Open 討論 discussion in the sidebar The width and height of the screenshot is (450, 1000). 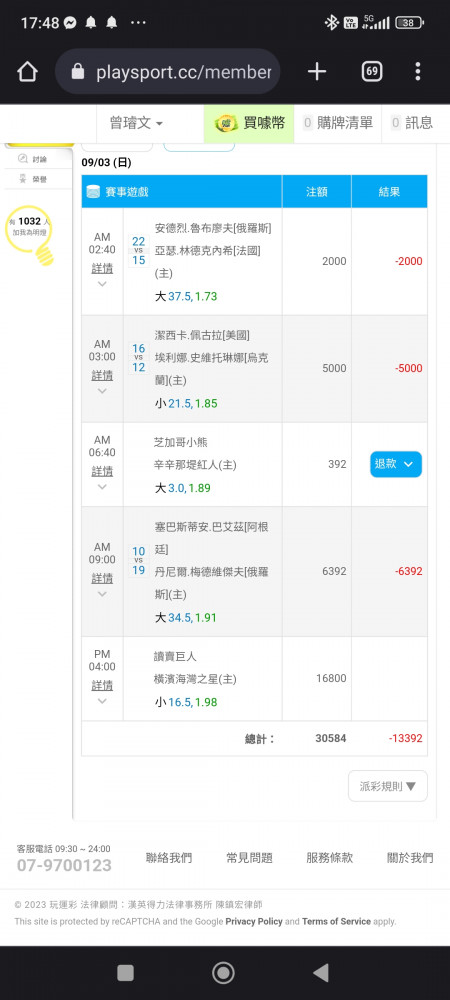click(38, 159)
